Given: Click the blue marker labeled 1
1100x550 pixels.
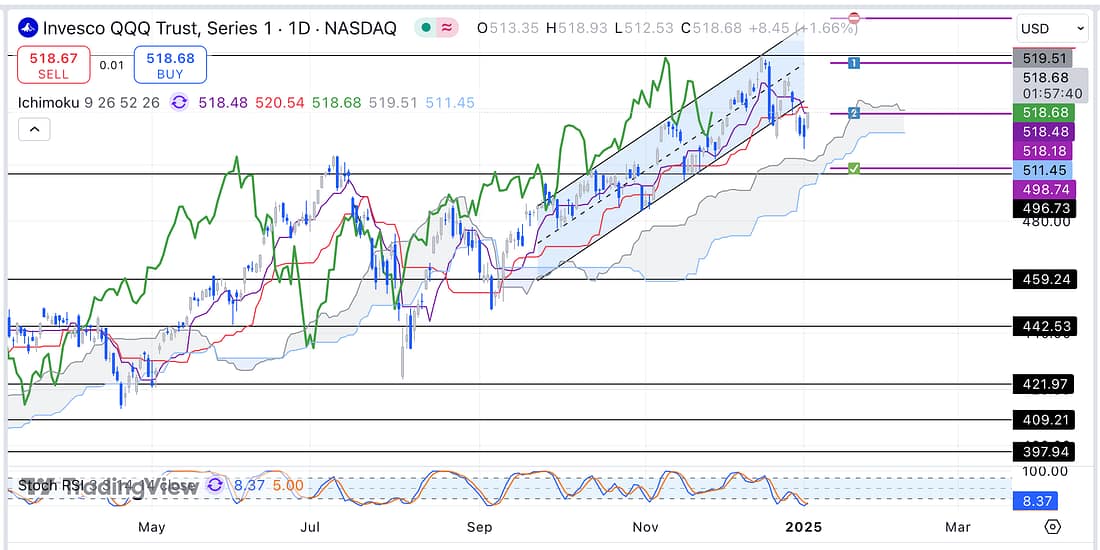Looking at the screenshot, I should [x=853, y=63].
